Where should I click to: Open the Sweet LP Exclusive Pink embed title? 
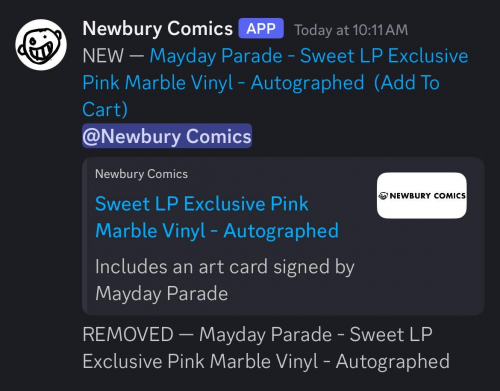[x=202, y=204]
